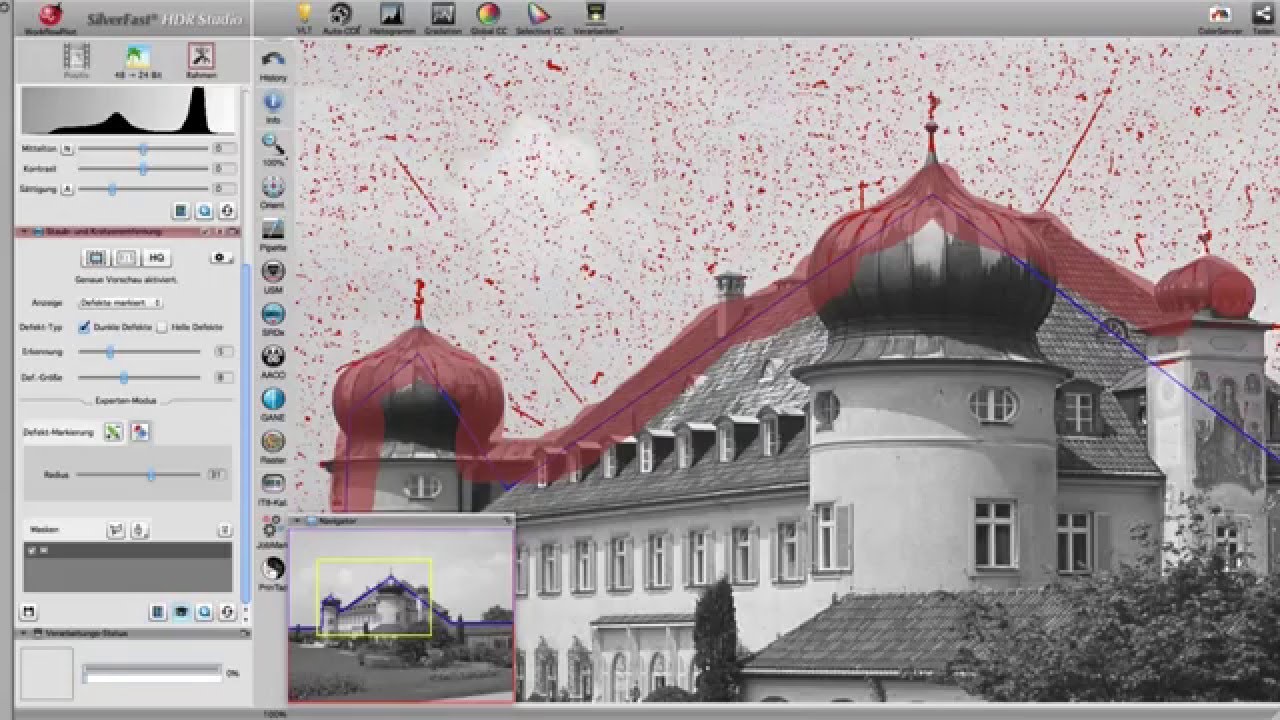Open the gear settings dropdown in dust panel
Image resolution: width=1280 pixels, height=720 pixels.
click(x=221, y=258)
